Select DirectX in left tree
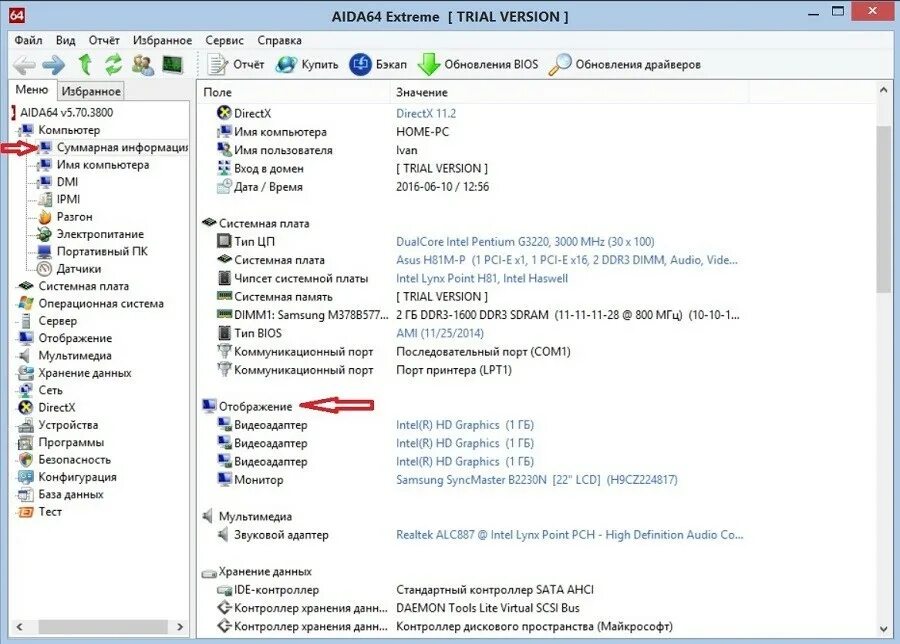The width and height of the screenshot is (900, 644). coord(57,408)
